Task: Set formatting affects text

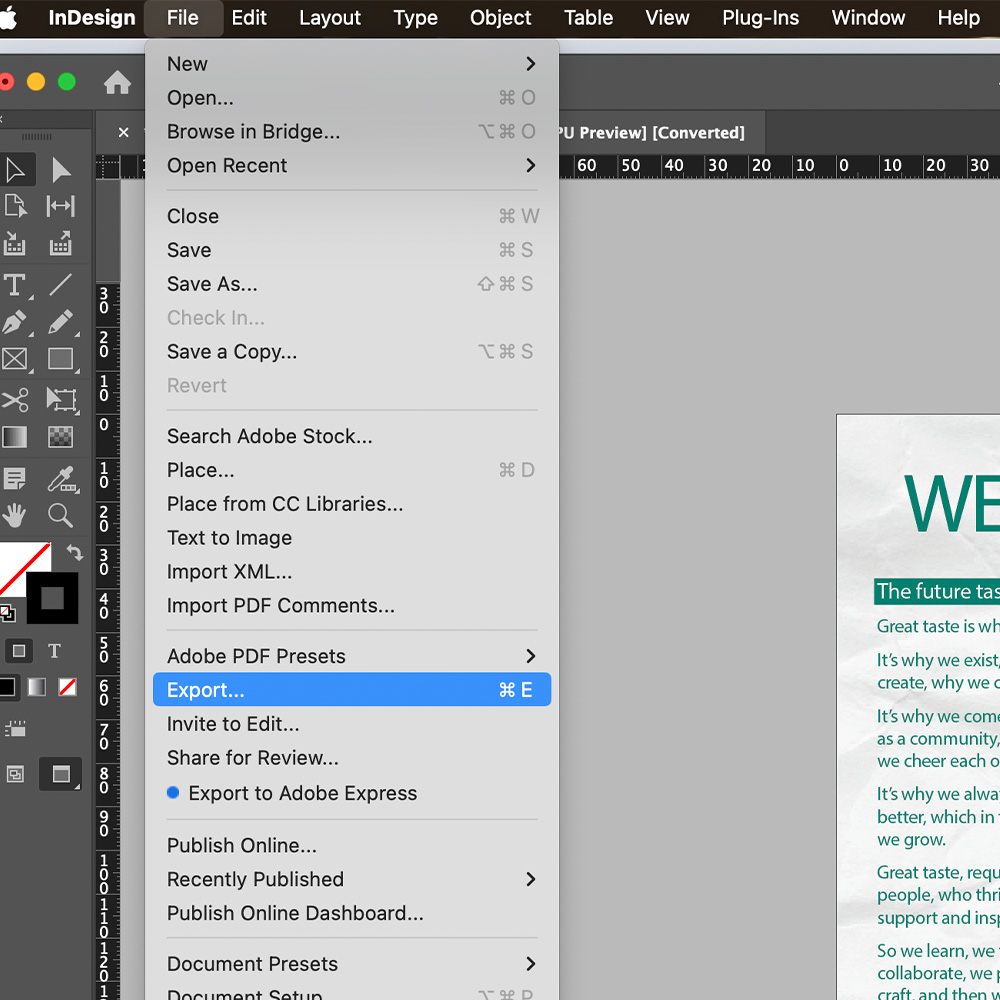Action: [54, 651]
